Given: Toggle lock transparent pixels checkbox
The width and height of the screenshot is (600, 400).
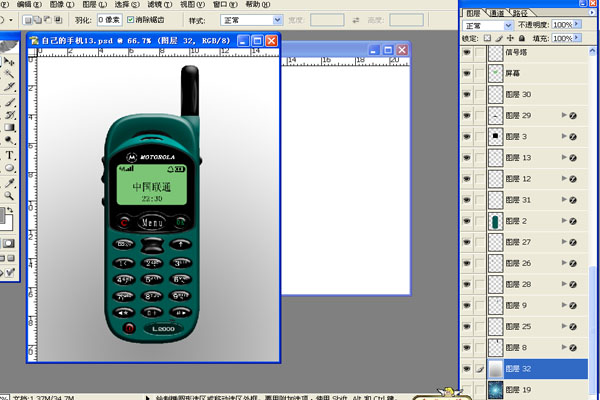Looking at the screenshot, I should coord(487,38).
